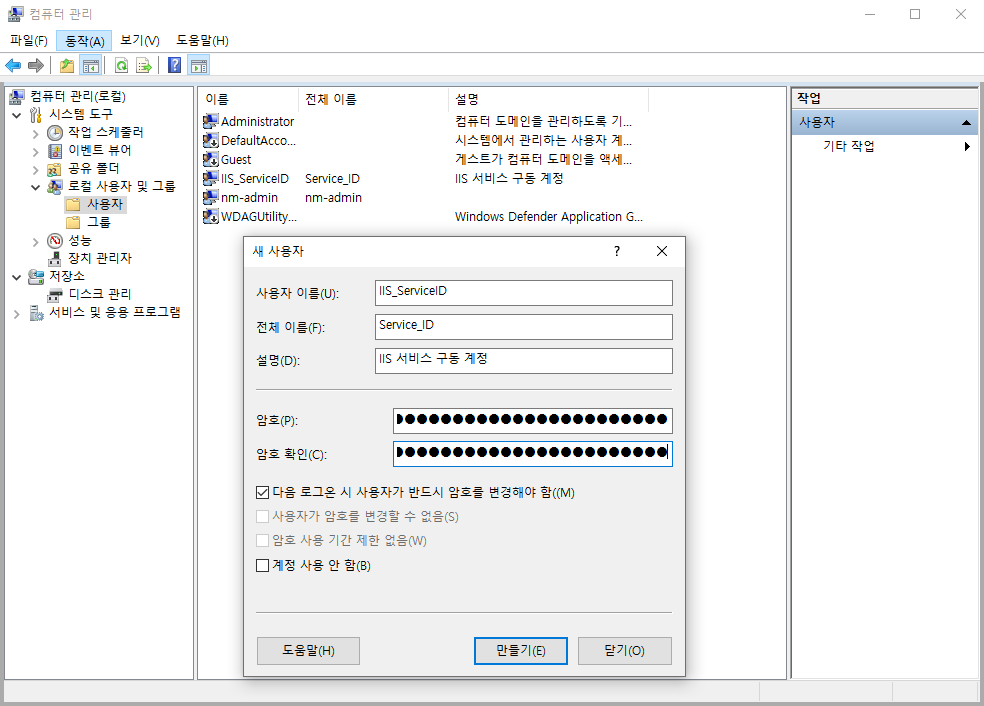Open the 파일(F) menu

point(29,41)
